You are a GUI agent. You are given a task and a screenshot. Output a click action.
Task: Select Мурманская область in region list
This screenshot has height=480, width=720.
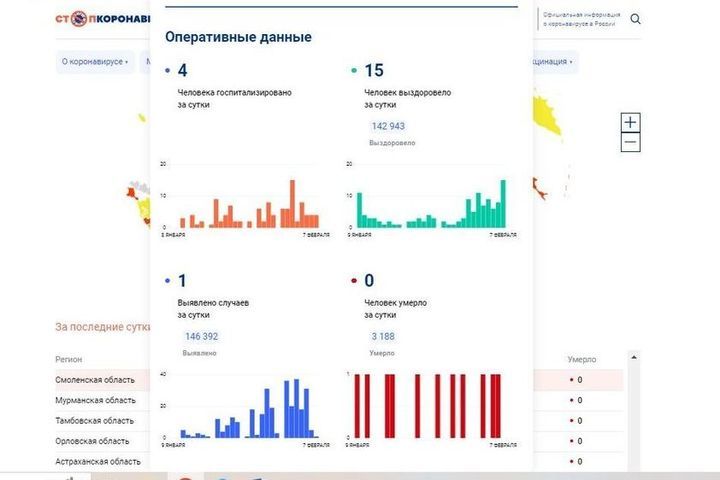[x=96, y=400]
